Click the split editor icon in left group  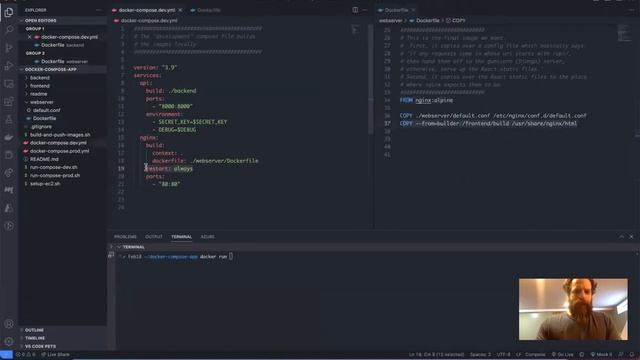(x=355, y=10)
